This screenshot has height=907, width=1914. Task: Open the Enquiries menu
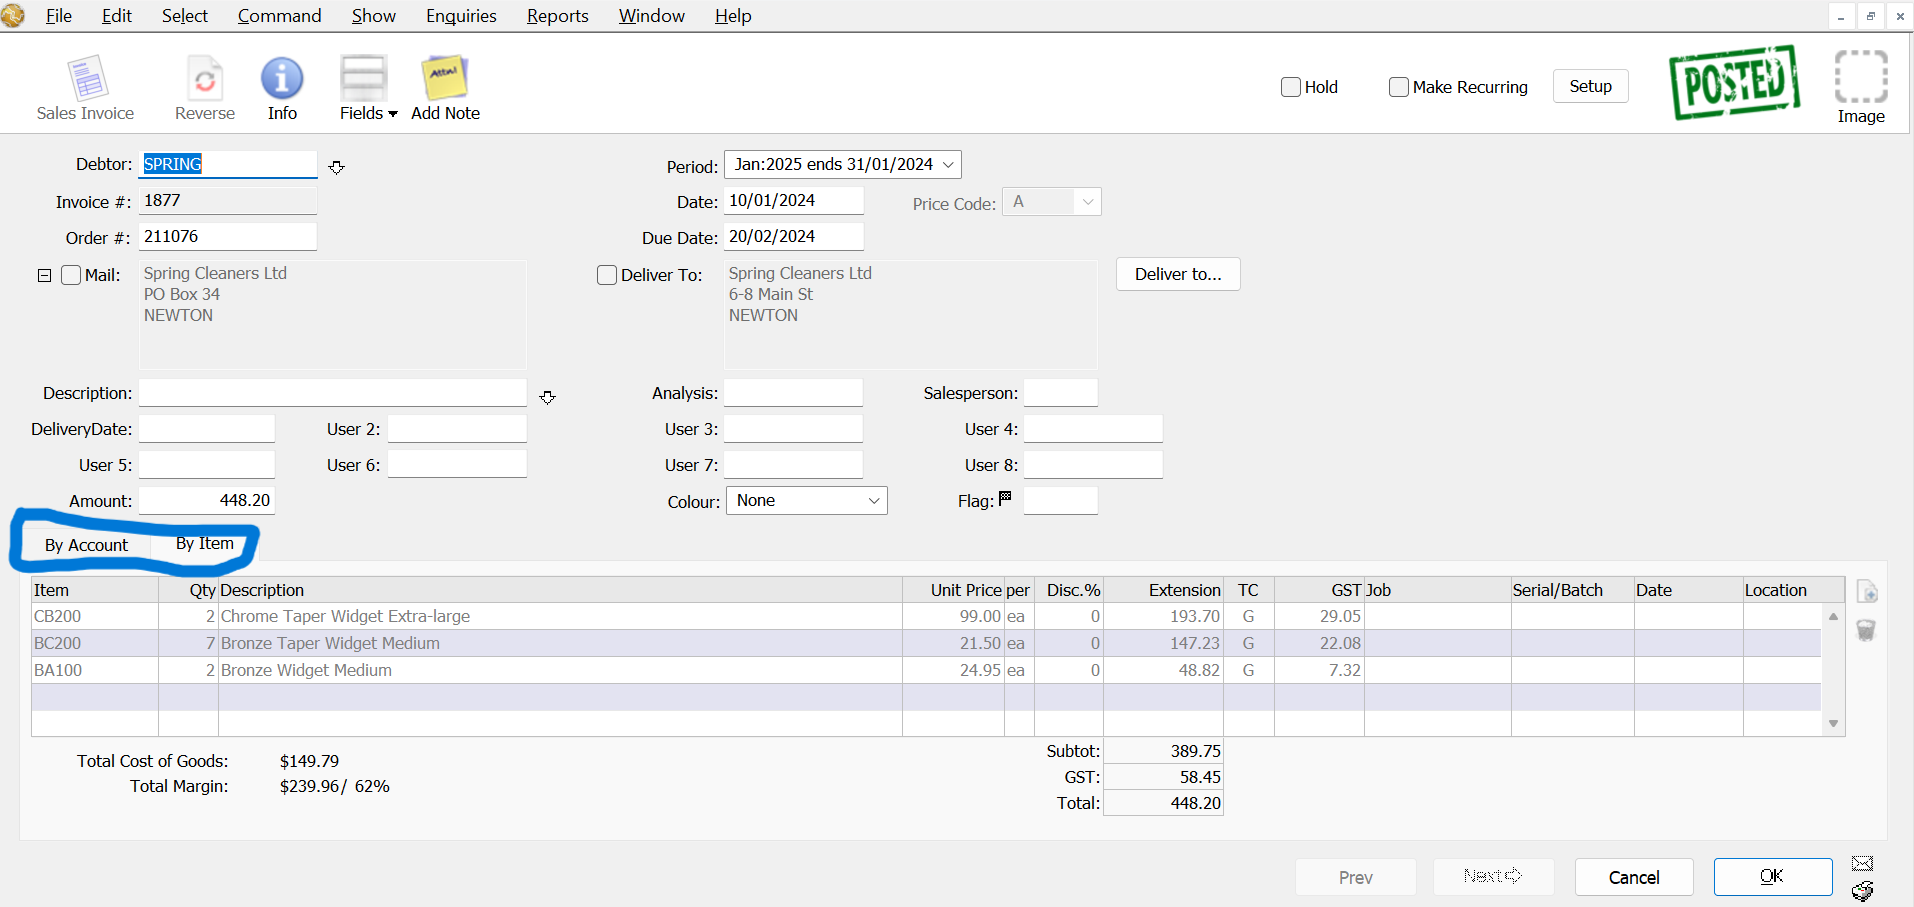point(461,16)
